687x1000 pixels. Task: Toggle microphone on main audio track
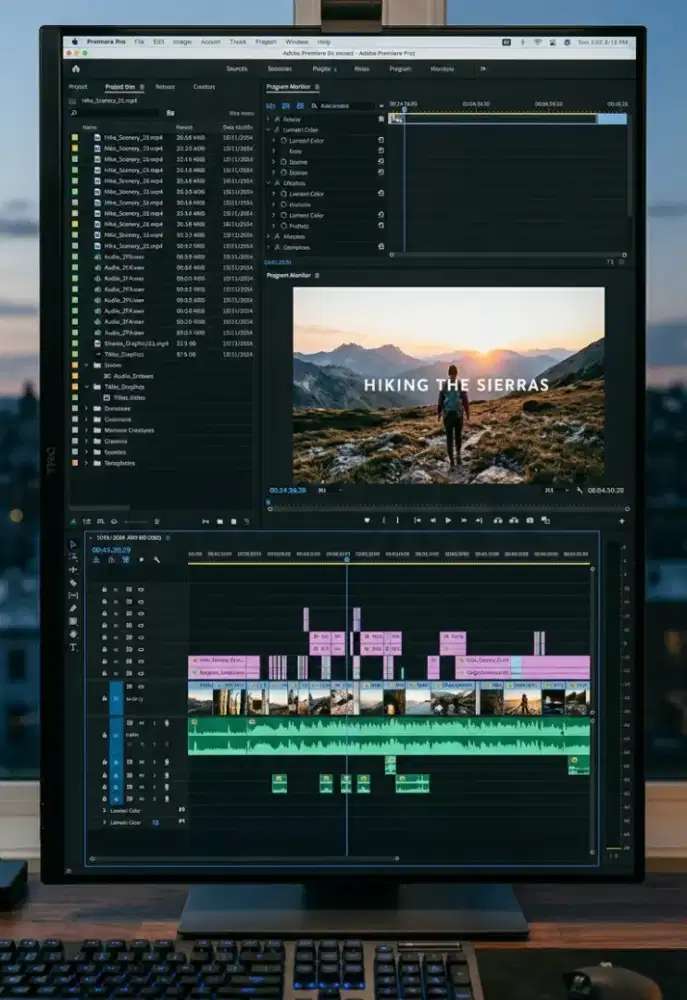[x=166, y=723]
